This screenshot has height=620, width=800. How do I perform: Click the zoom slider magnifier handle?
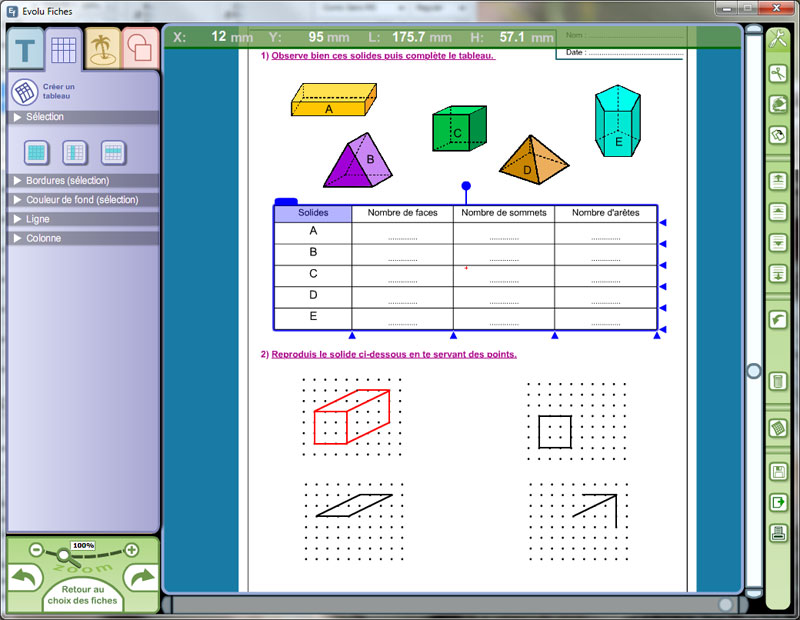[x=64, y=555]
